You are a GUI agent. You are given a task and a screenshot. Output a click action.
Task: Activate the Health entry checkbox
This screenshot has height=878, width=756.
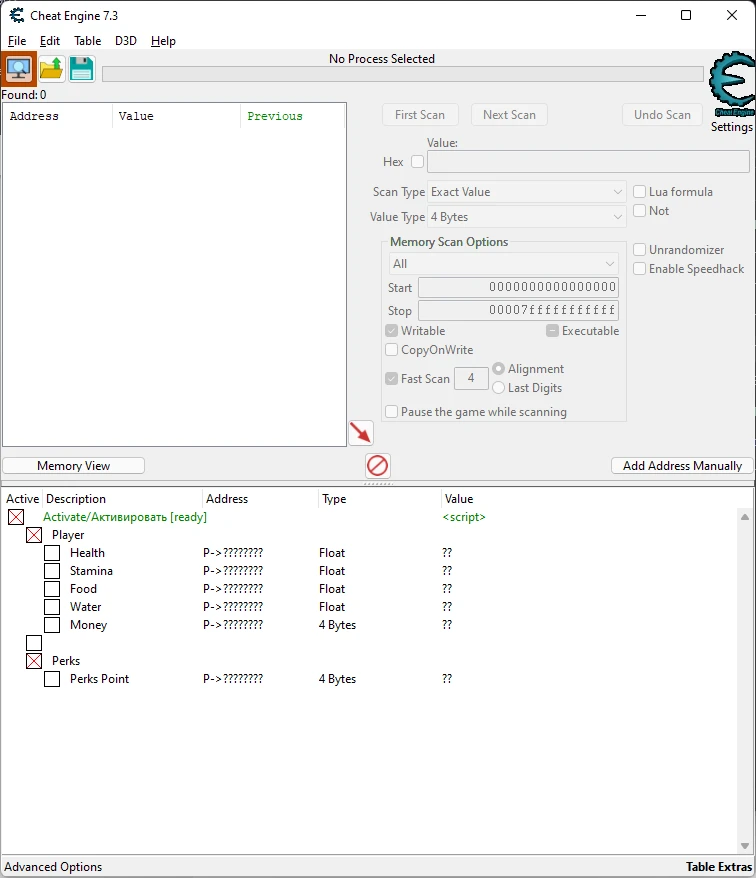pyautogui.click(x=52, y=553)
